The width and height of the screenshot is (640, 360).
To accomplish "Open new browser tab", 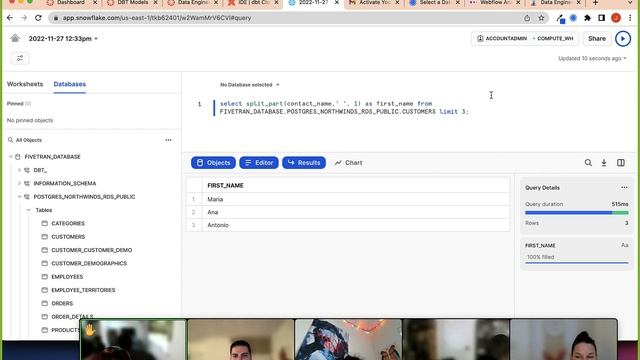I will point(596,3).
